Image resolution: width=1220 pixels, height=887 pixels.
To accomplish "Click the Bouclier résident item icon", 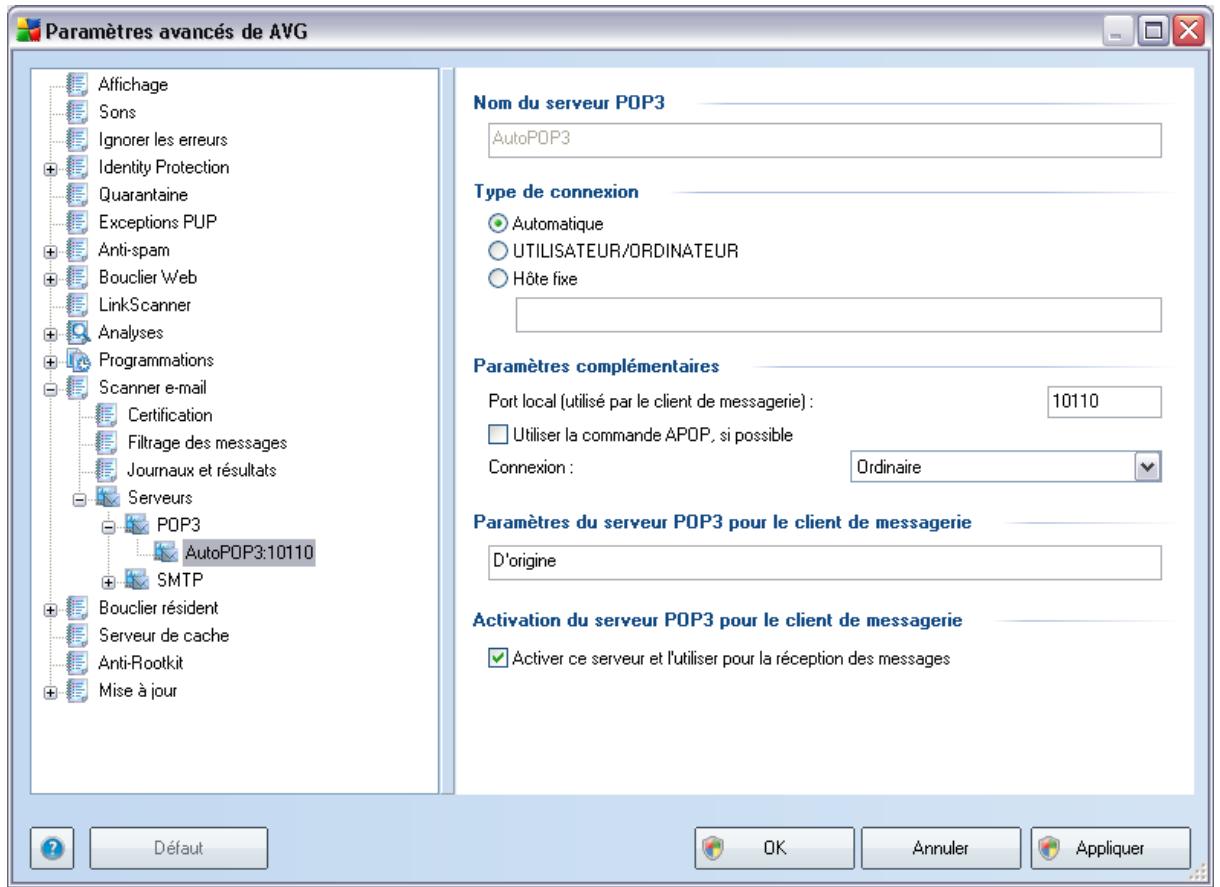I will (76, 606).
